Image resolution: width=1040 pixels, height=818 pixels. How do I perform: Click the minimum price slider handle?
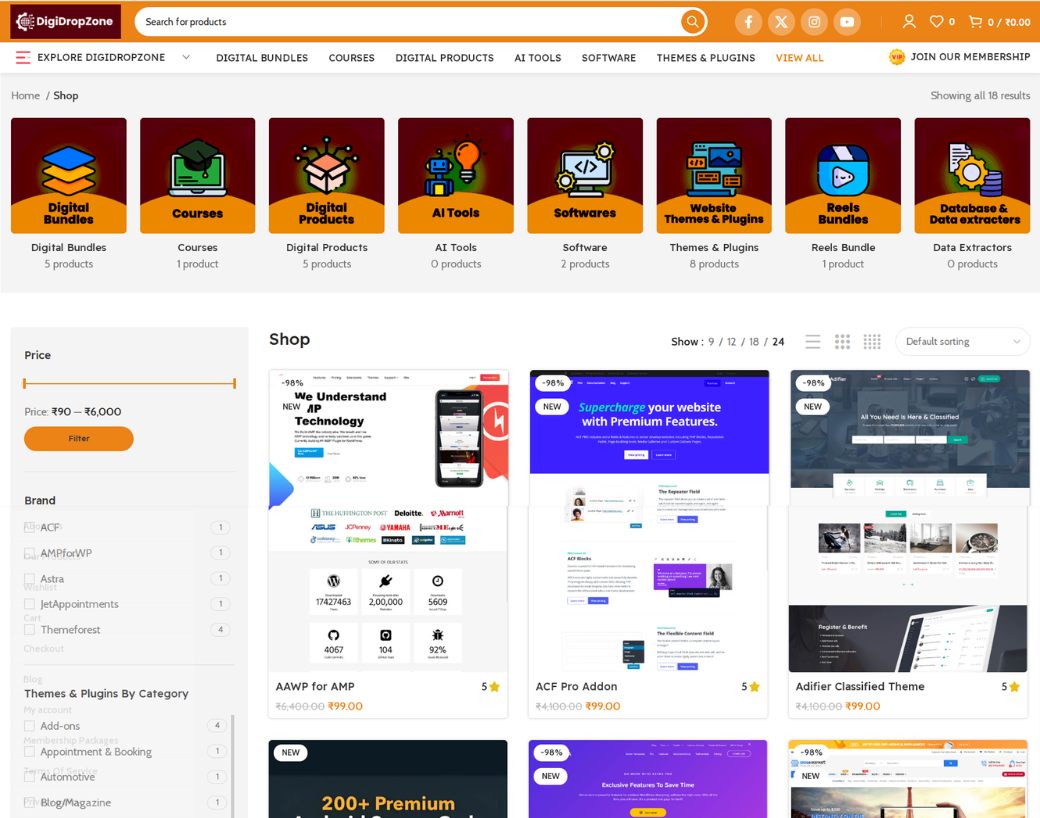pos(25,383)
